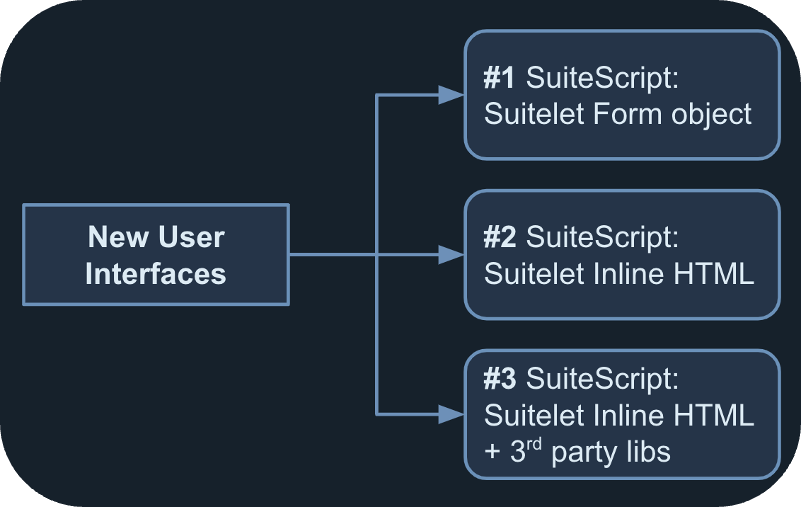
Task: Click the connector line leaving New User Interfaces
Action: (x=330, y=254)
